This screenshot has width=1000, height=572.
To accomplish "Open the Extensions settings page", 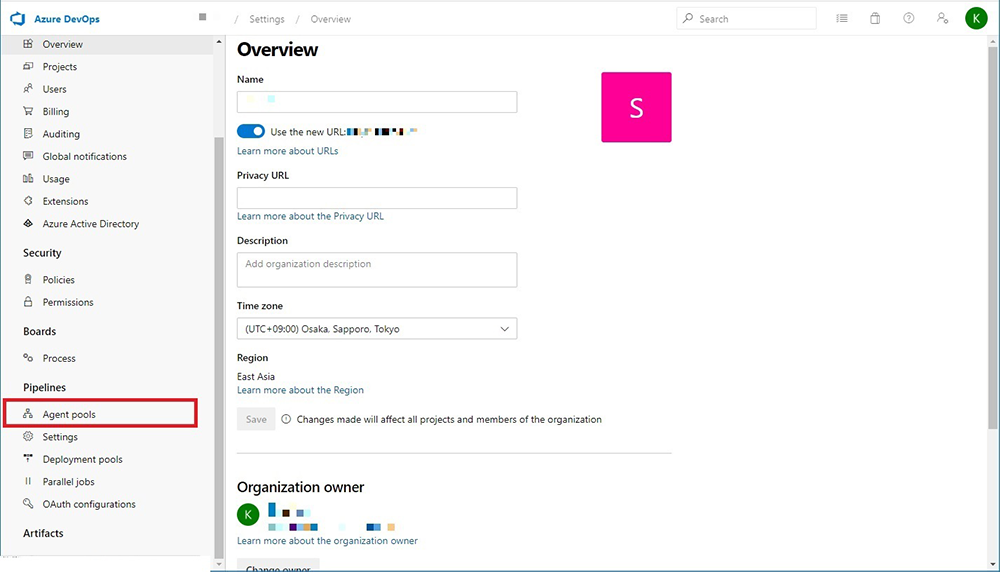I will point(65,202).
